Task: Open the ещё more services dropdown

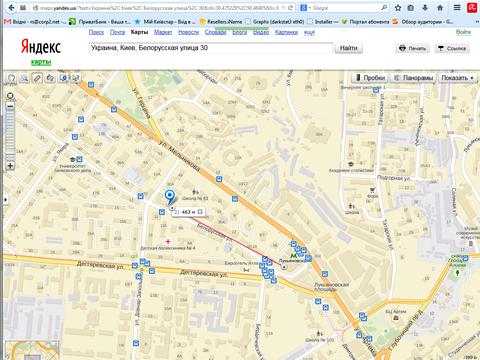Action: 309,32
